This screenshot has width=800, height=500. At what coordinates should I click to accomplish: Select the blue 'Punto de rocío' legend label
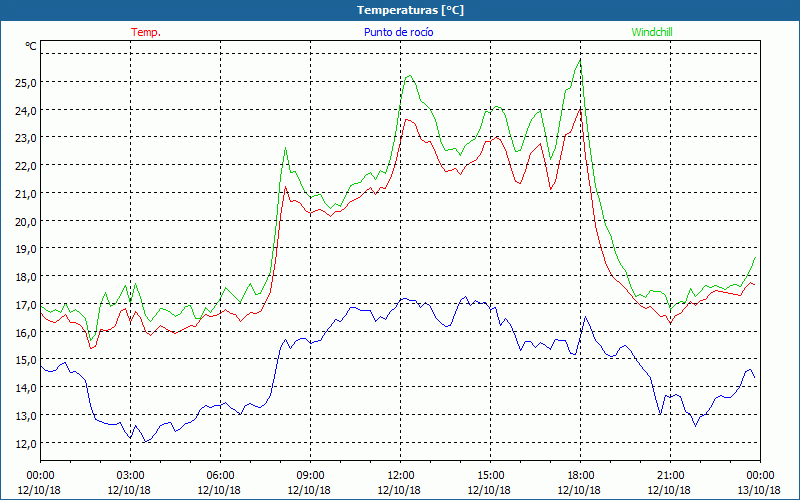click(x=398, y=32)
